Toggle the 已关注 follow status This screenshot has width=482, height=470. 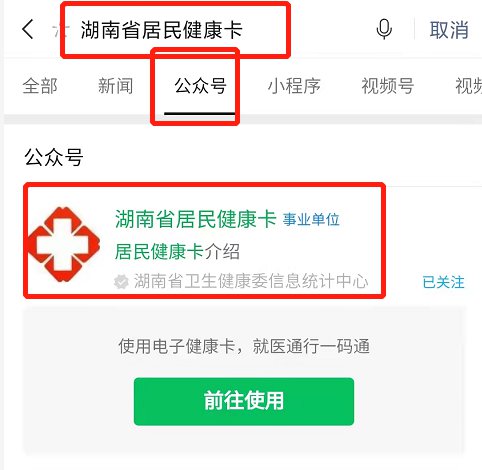pos(443,282)
